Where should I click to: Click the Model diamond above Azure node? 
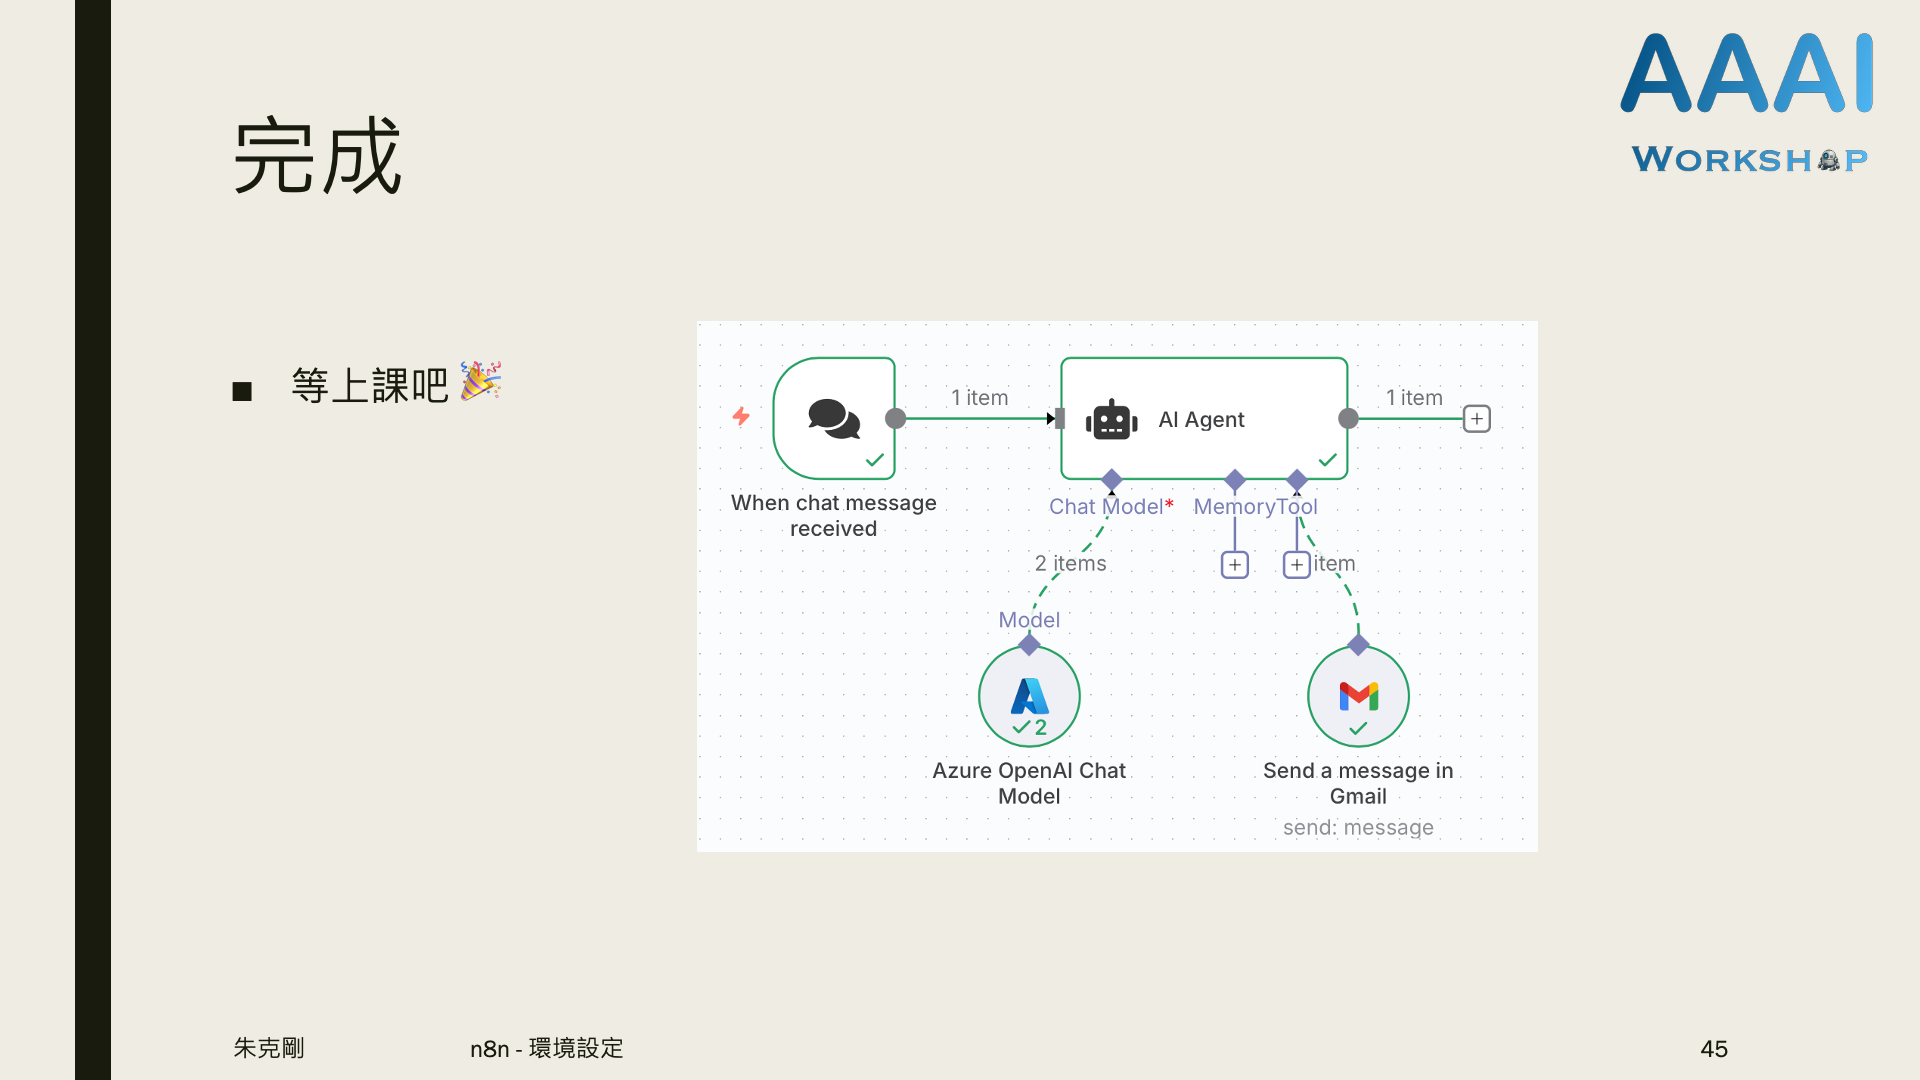pos(1029,645)
